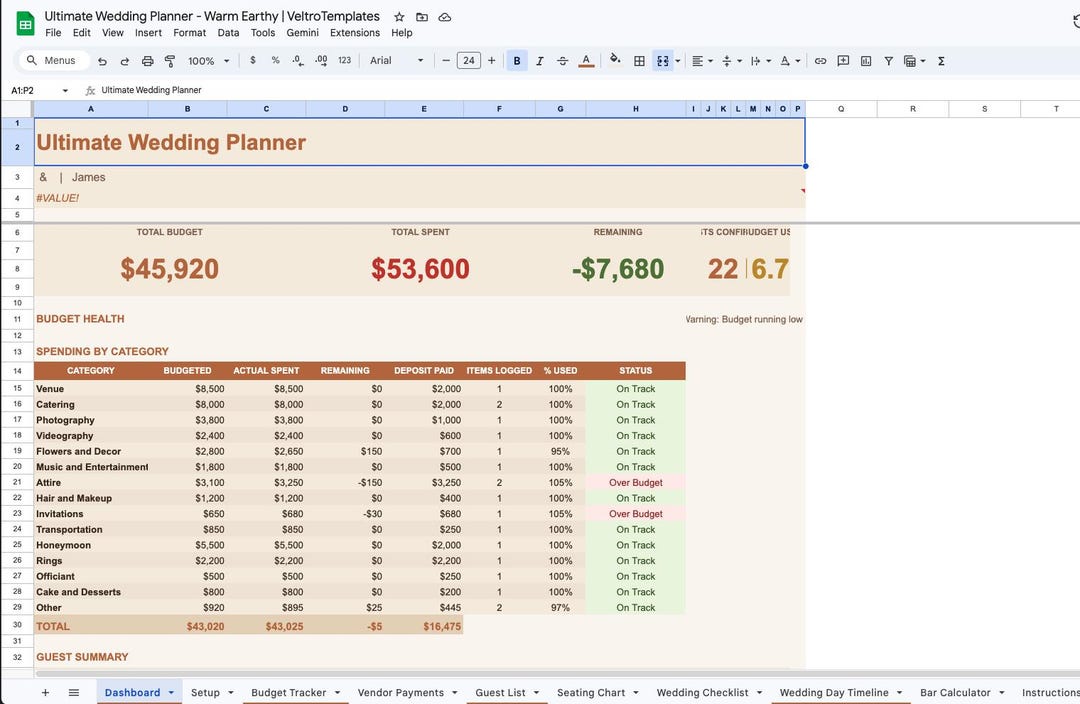Star the document

coord(399,17)
